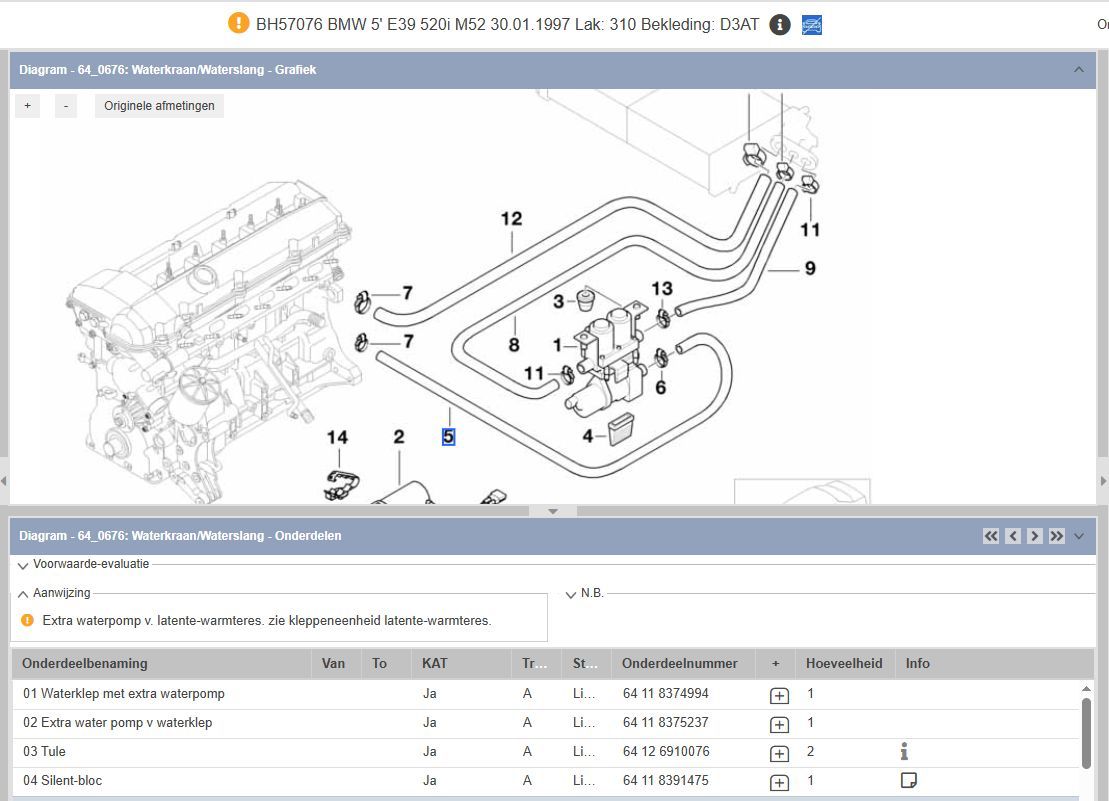Jump to first diagram with double-left arrow
1109x801 pixels.
(x=991, y=536)
